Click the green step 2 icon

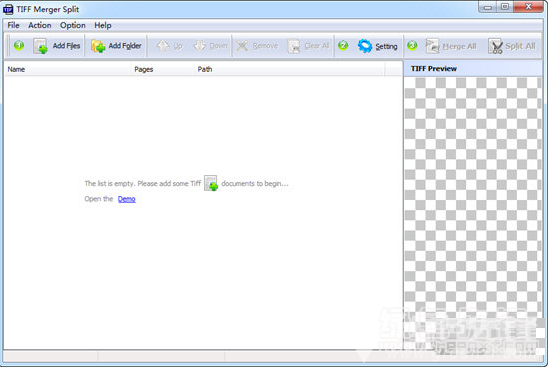[343, 45]
